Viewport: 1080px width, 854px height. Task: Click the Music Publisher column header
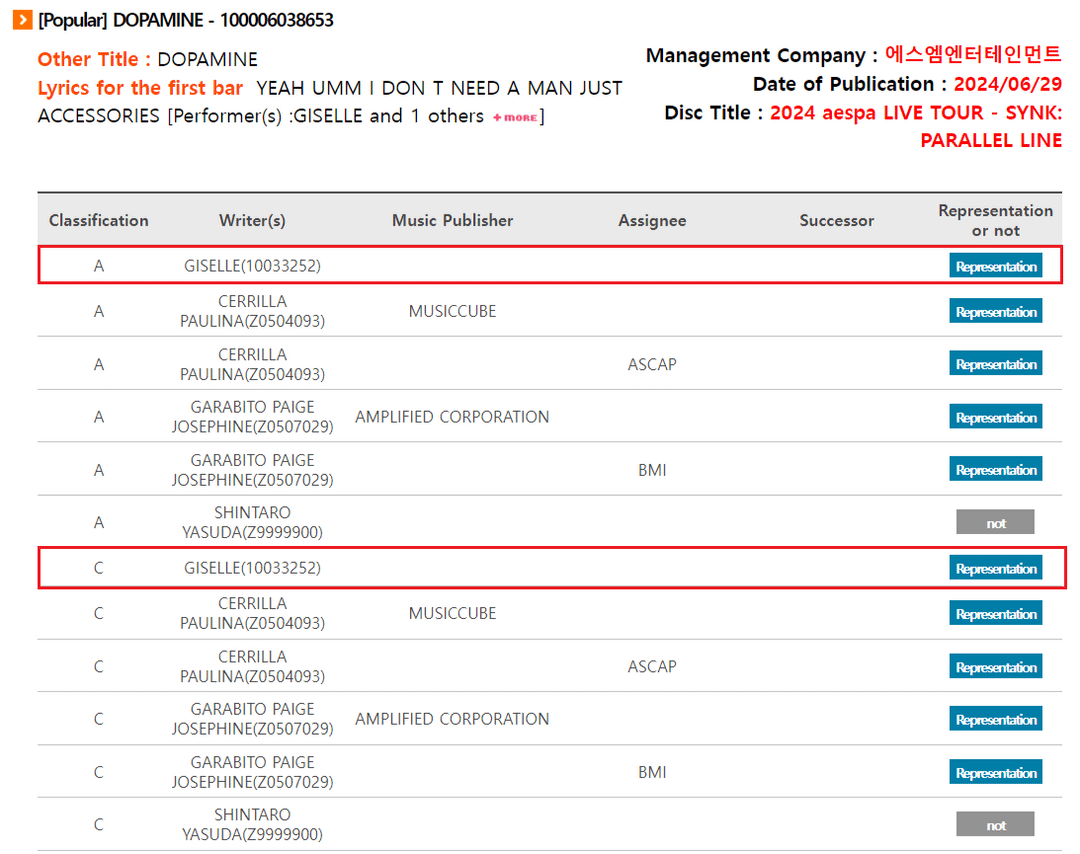(x=452, y=221)
